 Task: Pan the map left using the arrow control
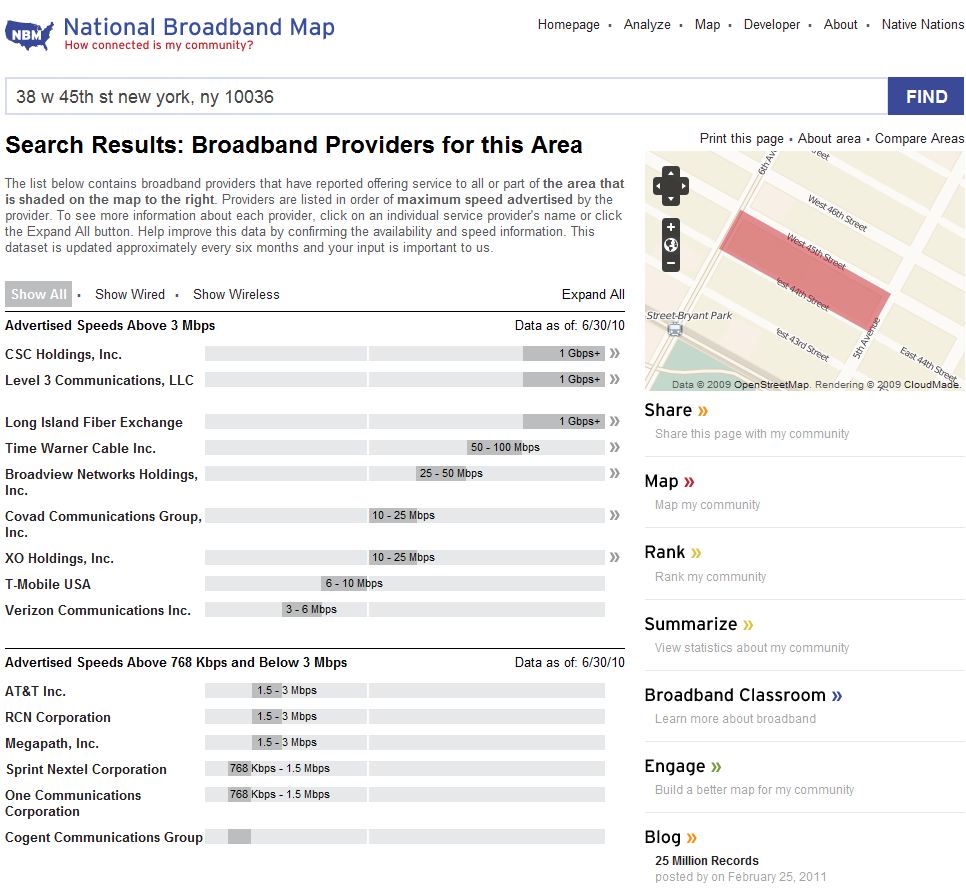click(658, 185)
